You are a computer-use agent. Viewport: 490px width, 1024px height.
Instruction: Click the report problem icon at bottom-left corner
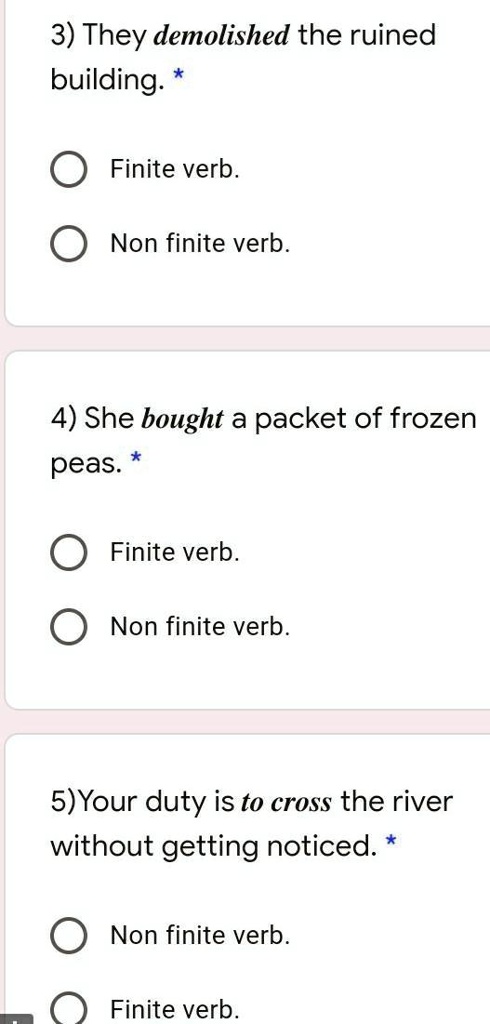16,1019
